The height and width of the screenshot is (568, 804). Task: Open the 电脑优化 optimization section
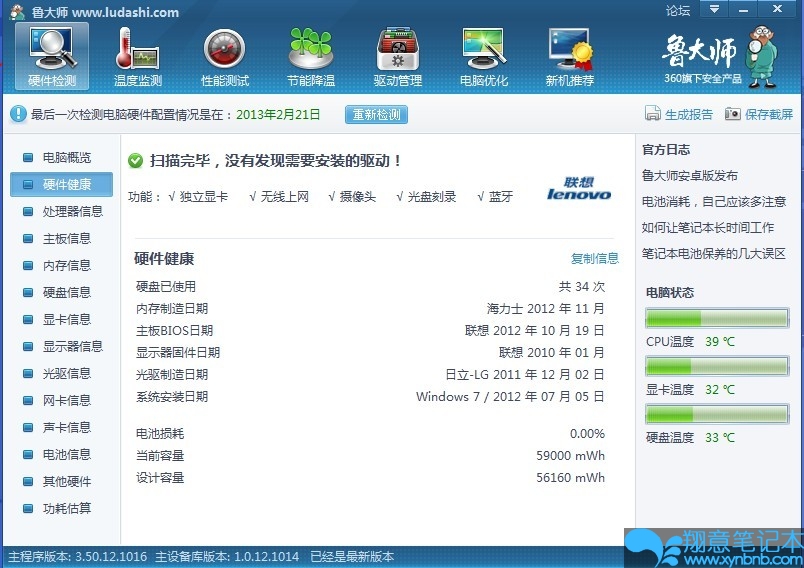[484, 56]
